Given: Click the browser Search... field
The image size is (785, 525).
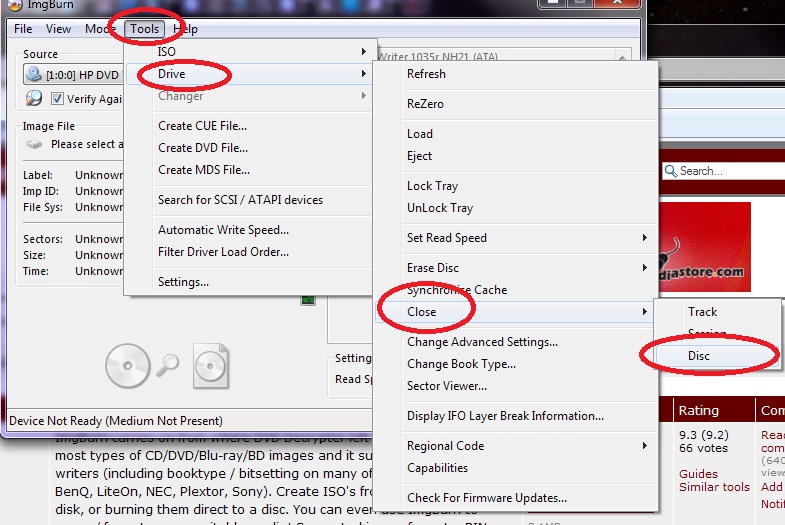Looking at the screenshot, I should (723, 171).
